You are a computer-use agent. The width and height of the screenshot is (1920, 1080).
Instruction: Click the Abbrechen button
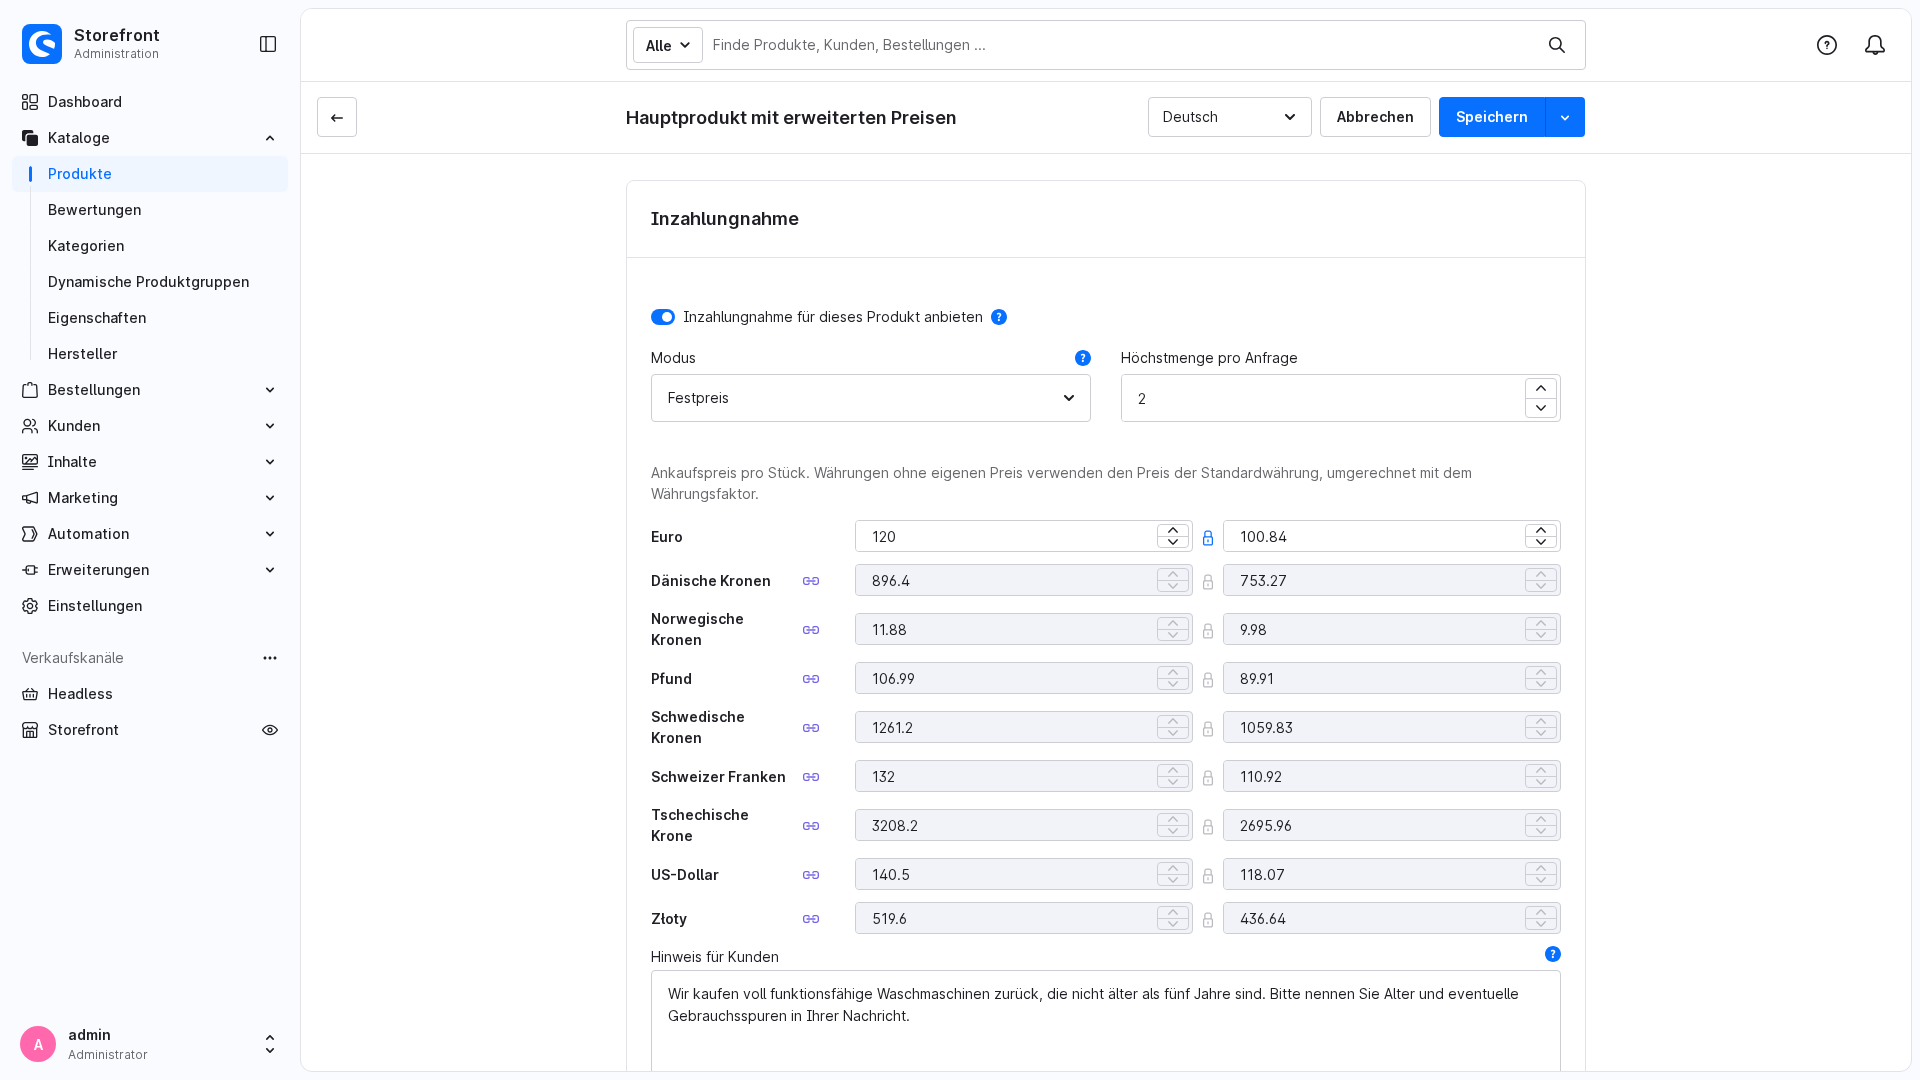click(x=1374, y=117)
